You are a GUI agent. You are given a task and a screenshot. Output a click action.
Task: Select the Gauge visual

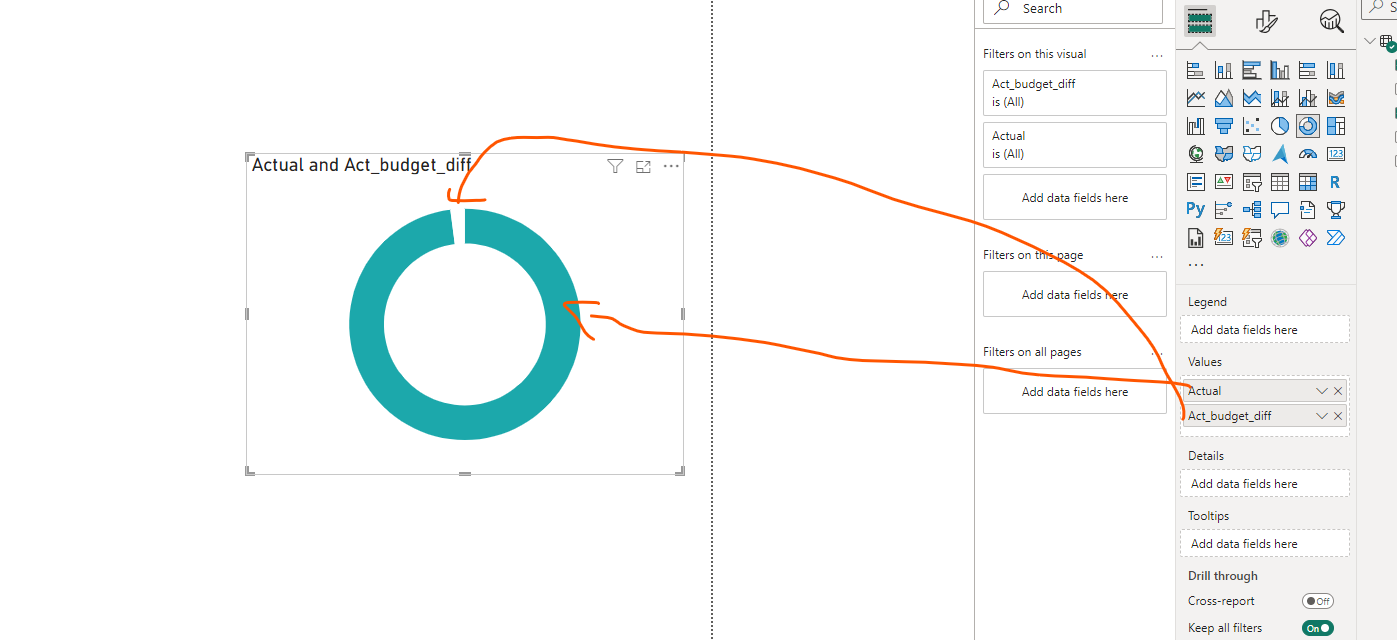point(1307,154)
